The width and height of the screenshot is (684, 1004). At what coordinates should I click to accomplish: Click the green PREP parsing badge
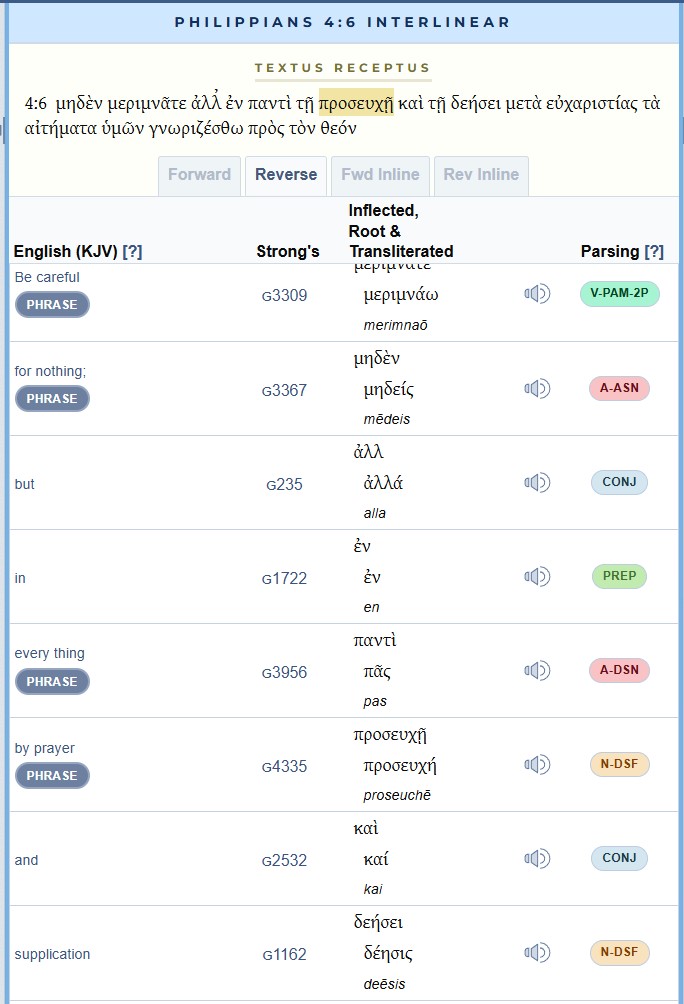619,576
